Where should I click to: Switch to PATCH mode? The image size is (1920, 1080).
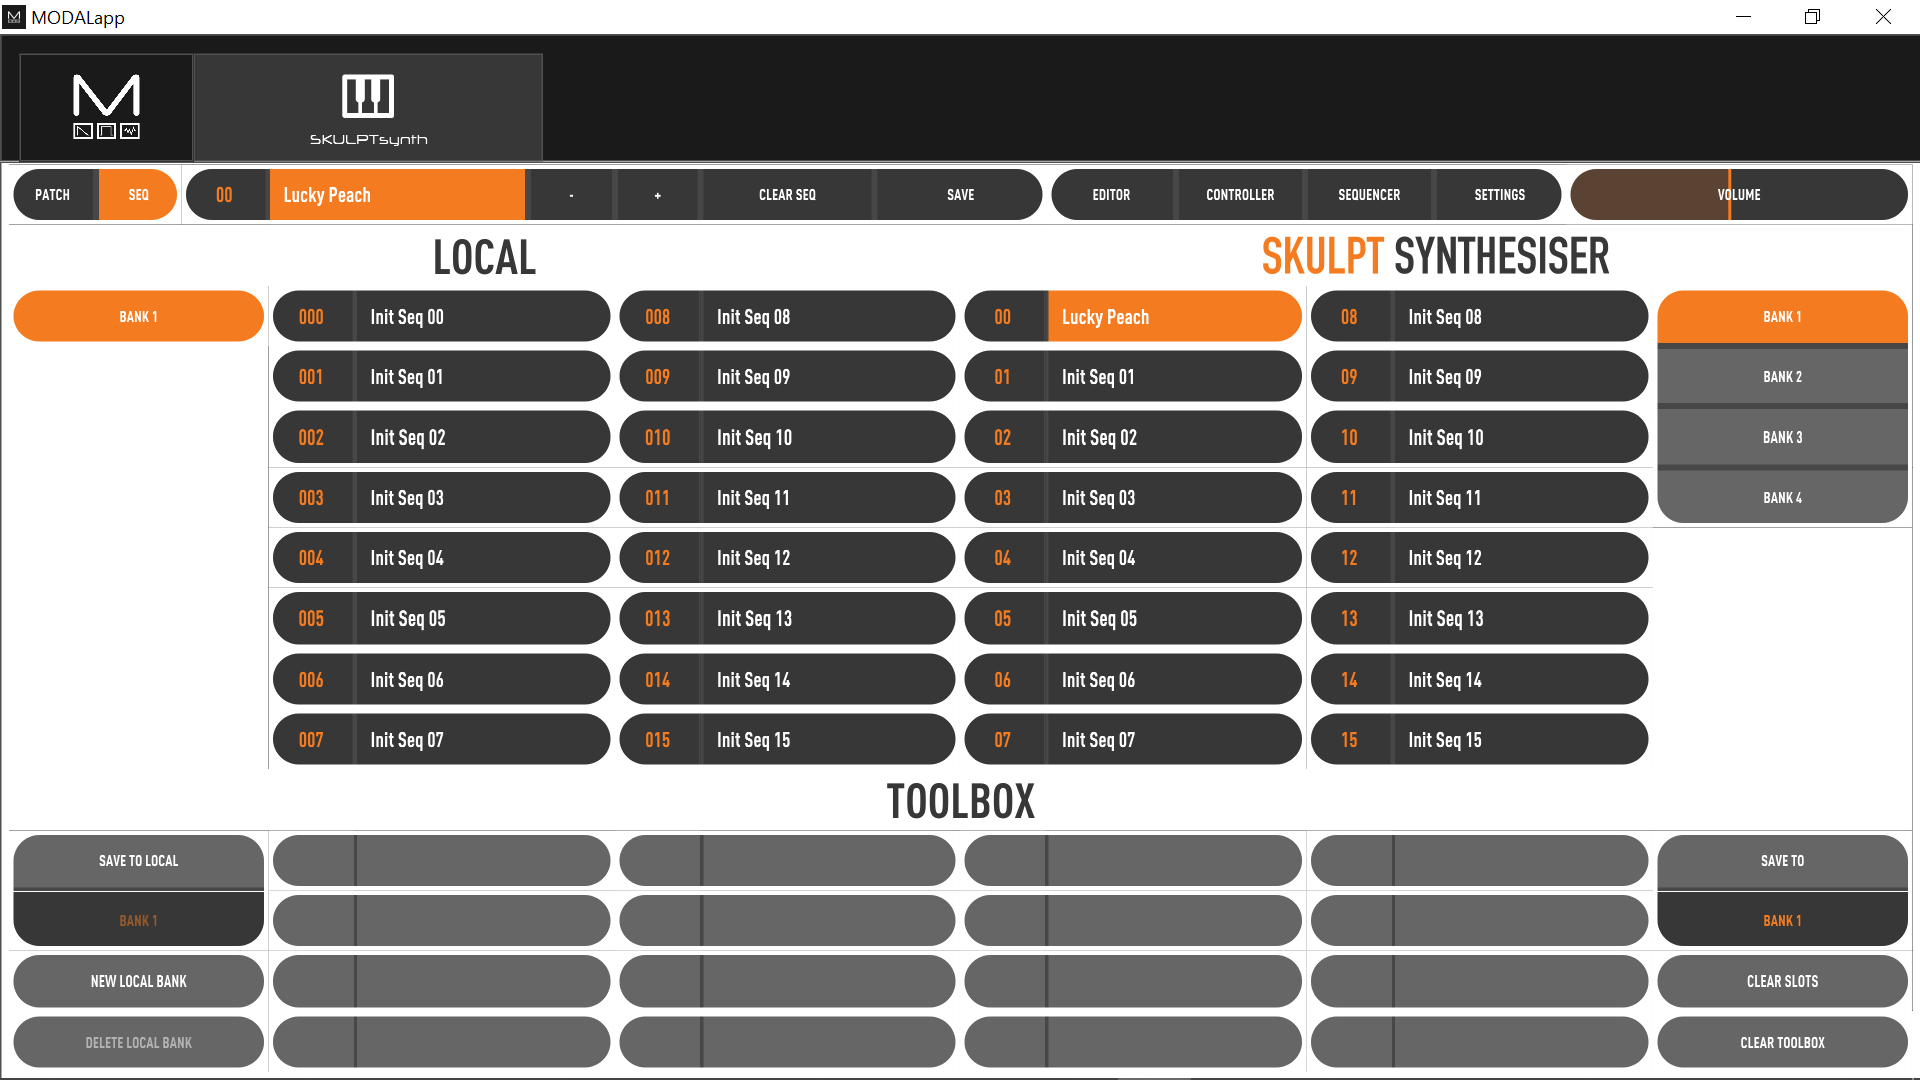53,195
